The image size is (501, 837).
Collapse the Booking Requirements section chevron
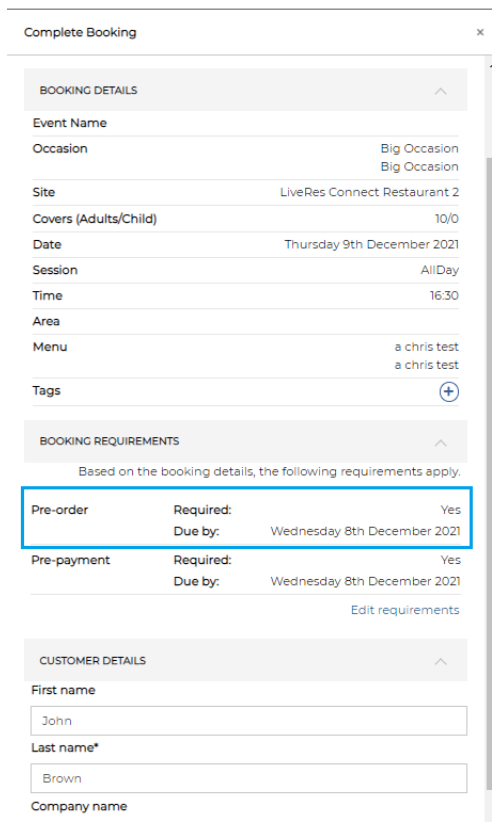tap(441, 443)
